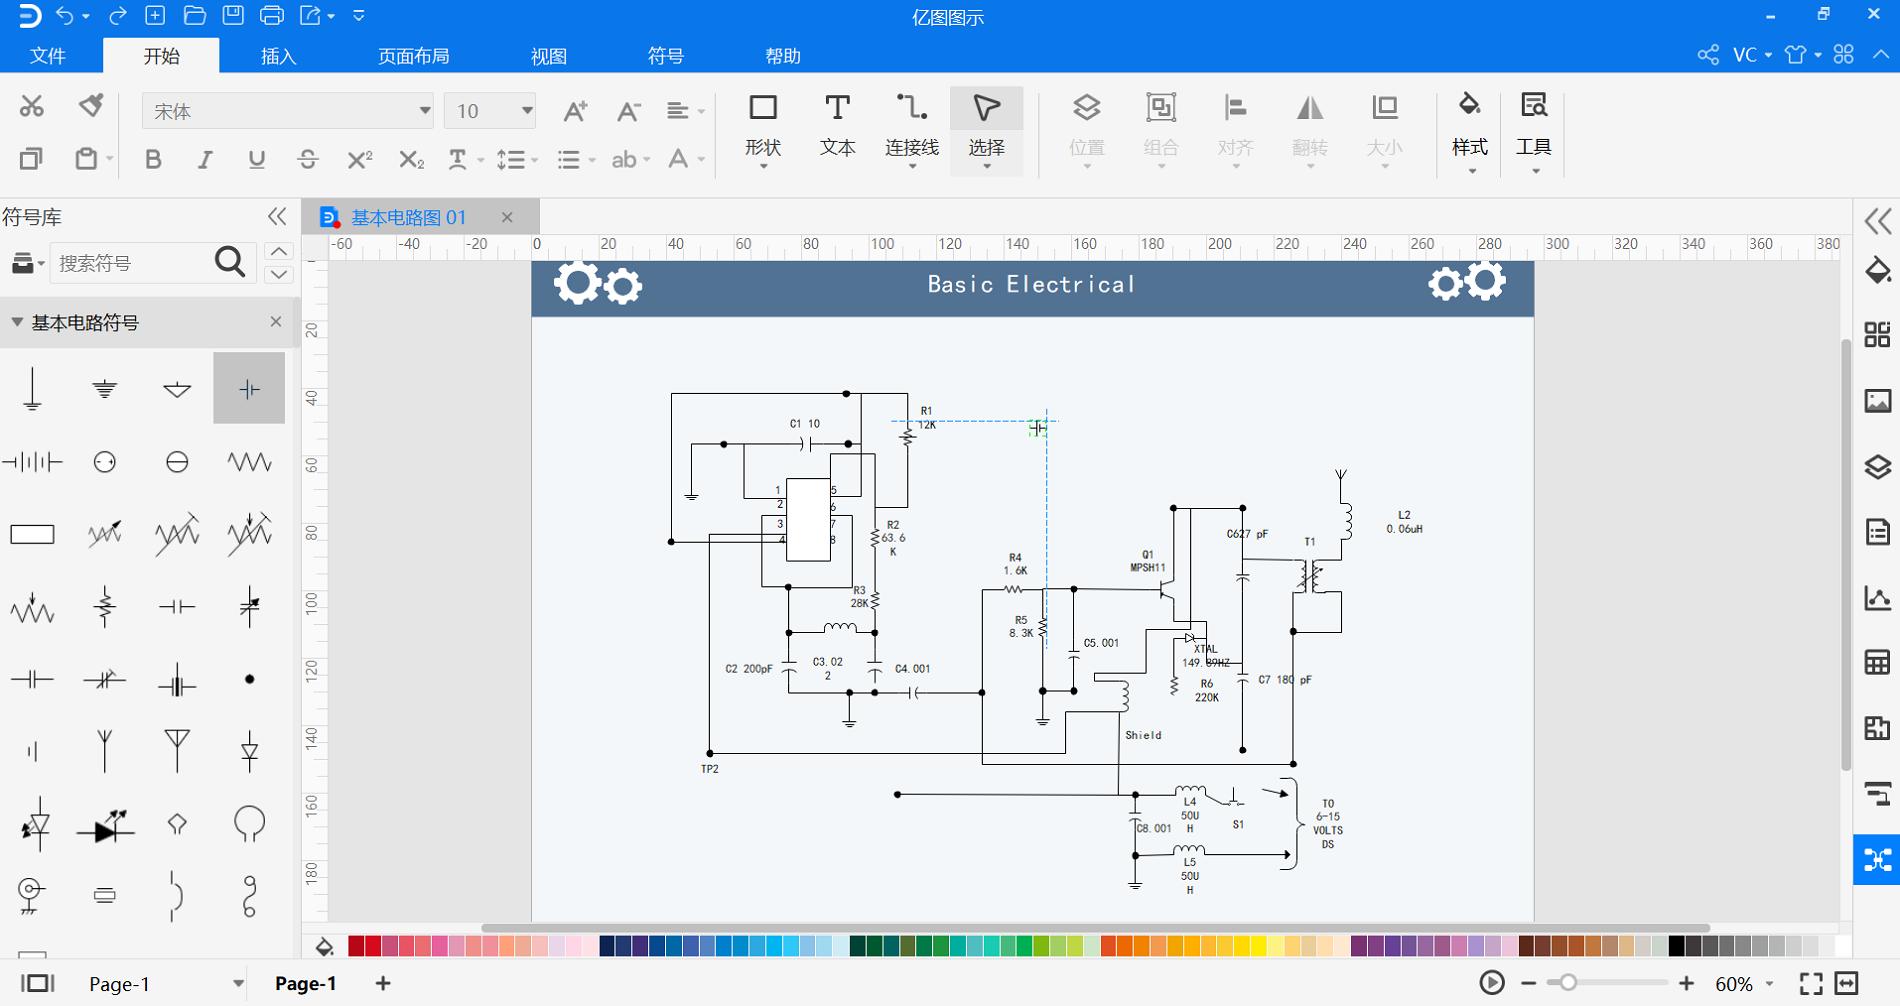Open the 形状 shape tool

coord(762,126)
